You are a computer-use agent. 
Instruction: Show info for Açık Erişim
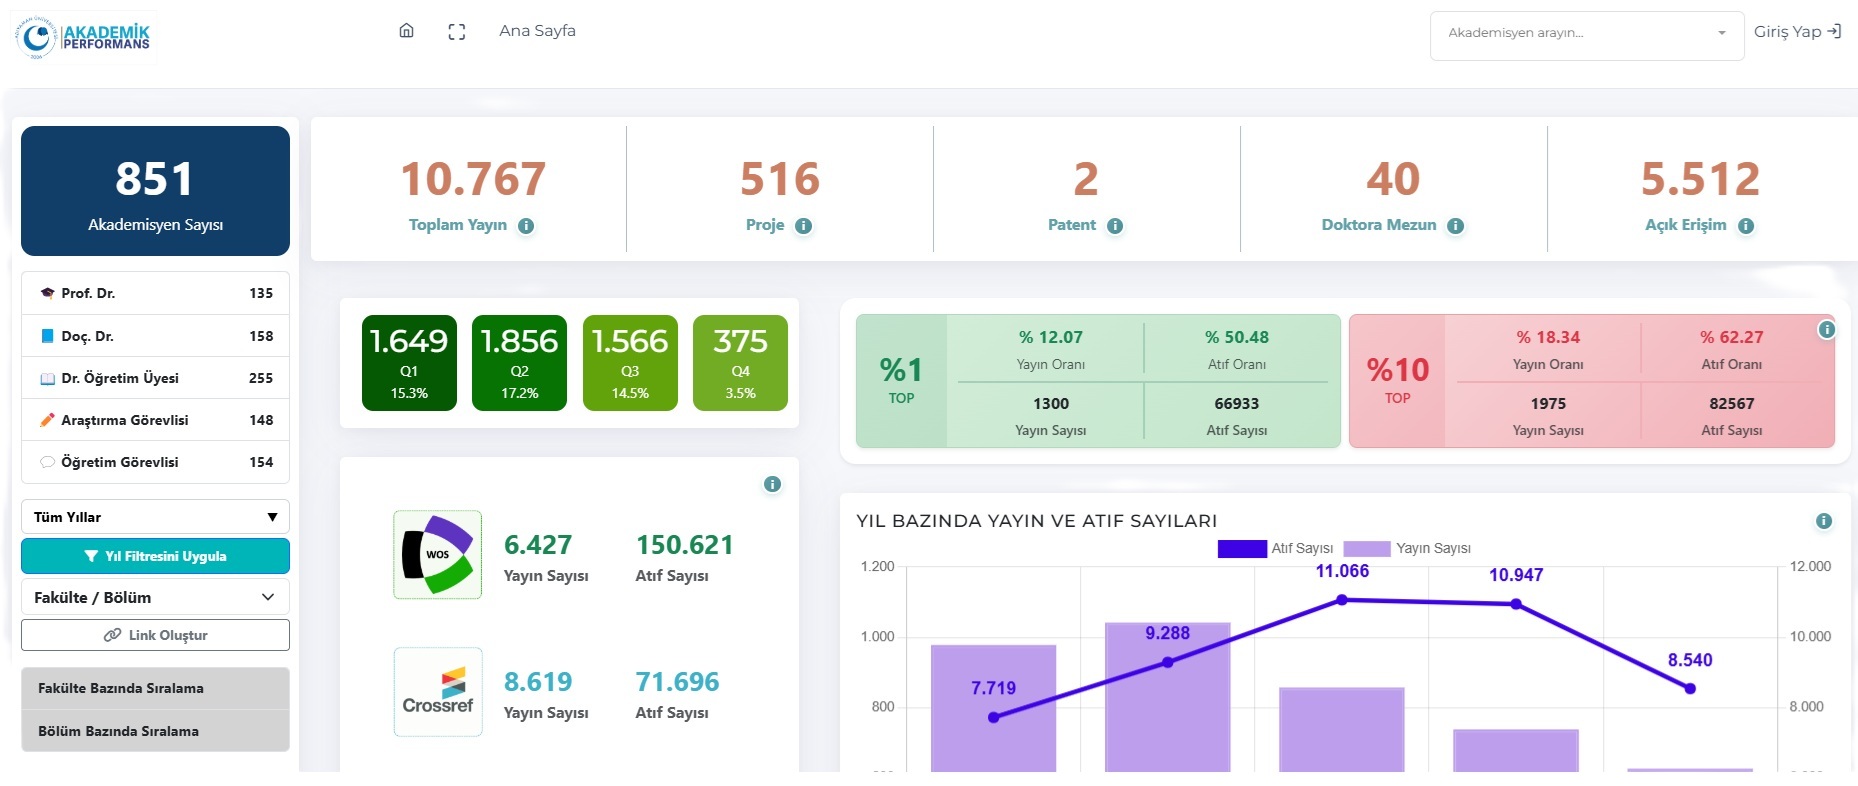click(x=1746, y=226)
